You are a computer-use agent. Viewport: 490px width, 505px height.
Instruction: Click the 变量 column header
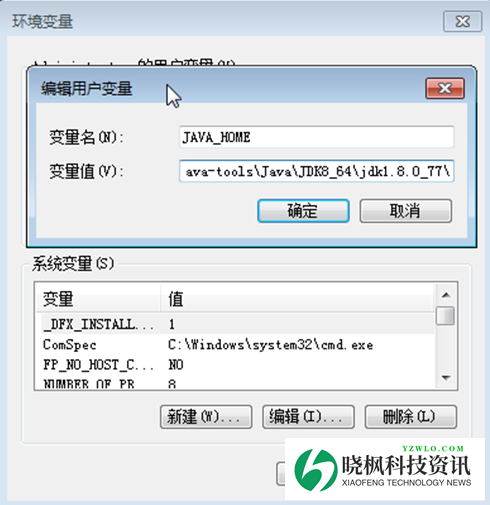pyautogui.click(x=98, y=298)
